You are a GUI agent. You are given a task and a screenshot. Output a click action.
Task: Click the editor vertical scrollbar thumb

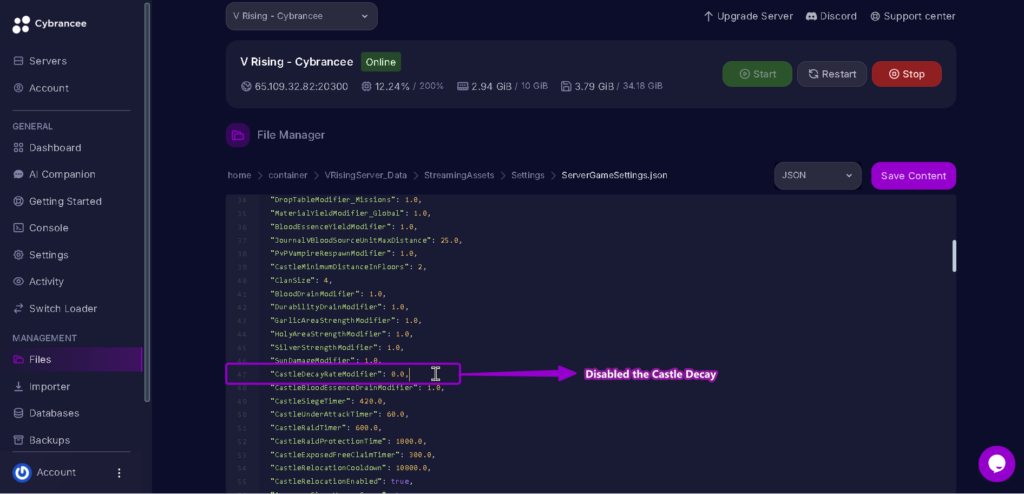pyautogui.click(x=954, y=256)
